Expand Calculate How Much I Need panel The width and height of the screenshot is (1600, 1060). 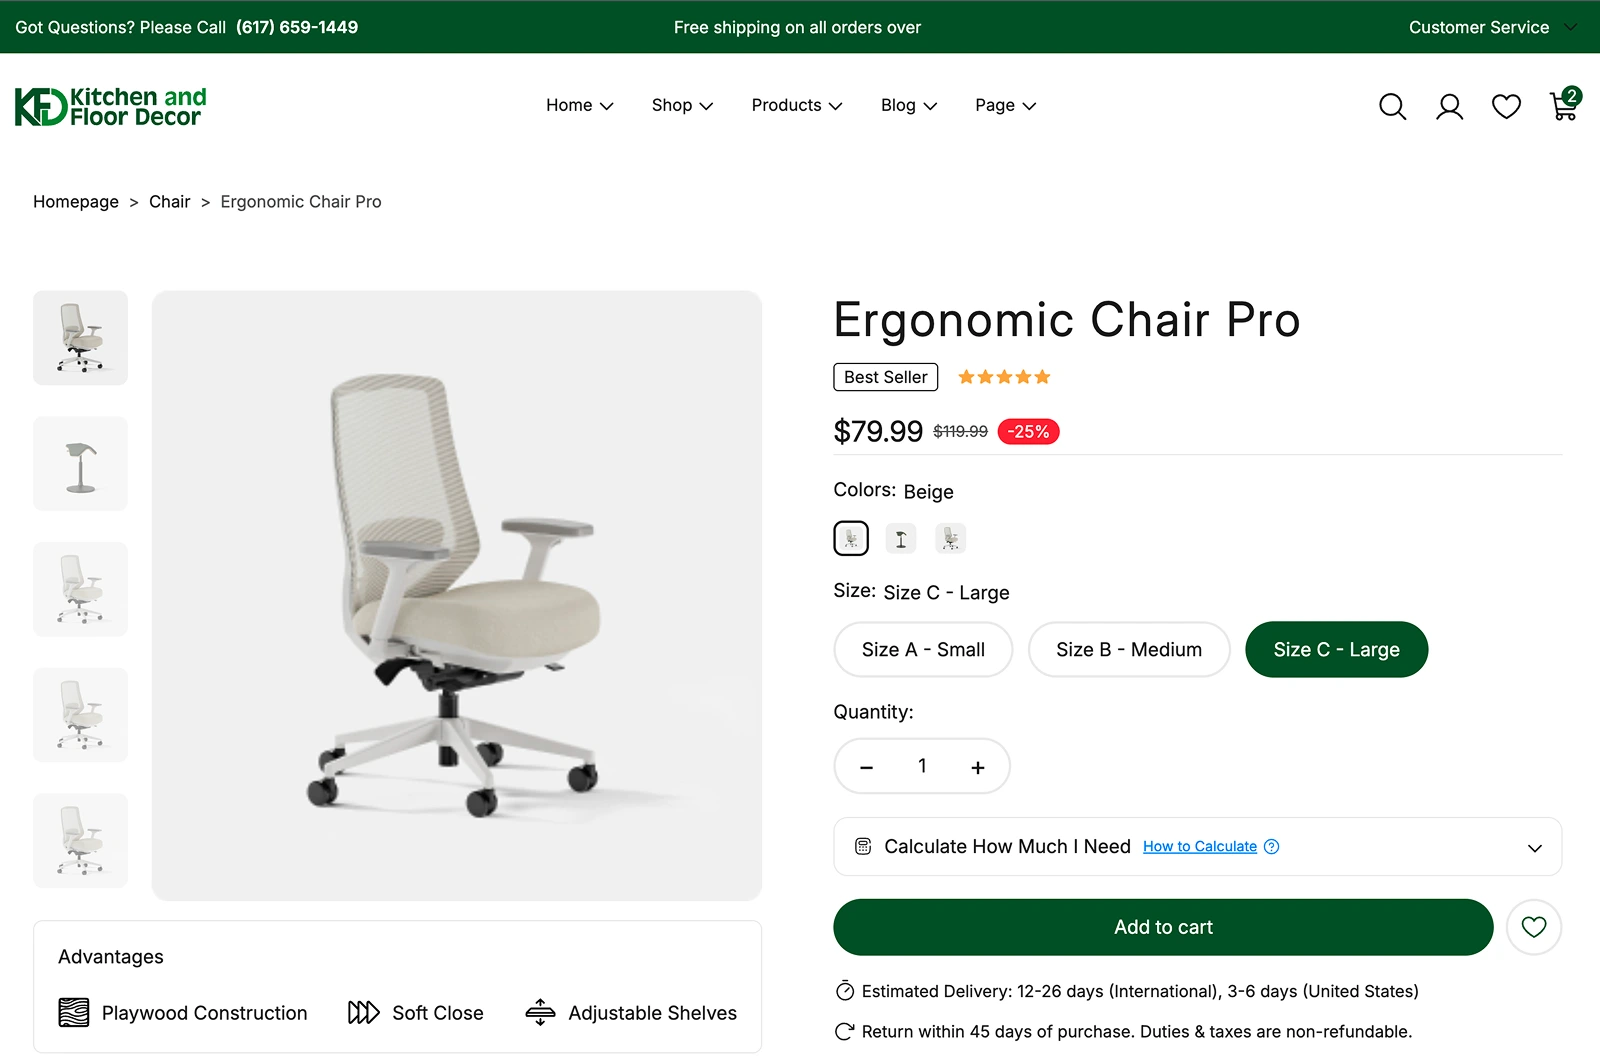[1197, 847]
